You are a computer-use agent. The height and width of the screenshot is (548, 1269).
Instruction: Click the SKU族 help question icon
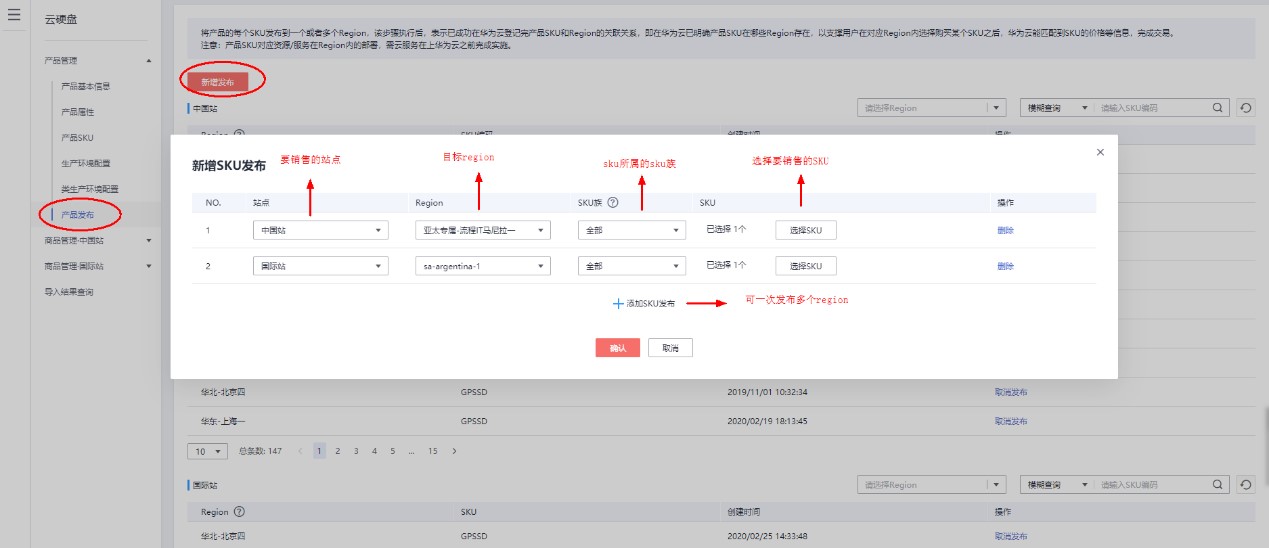(612, 202)
